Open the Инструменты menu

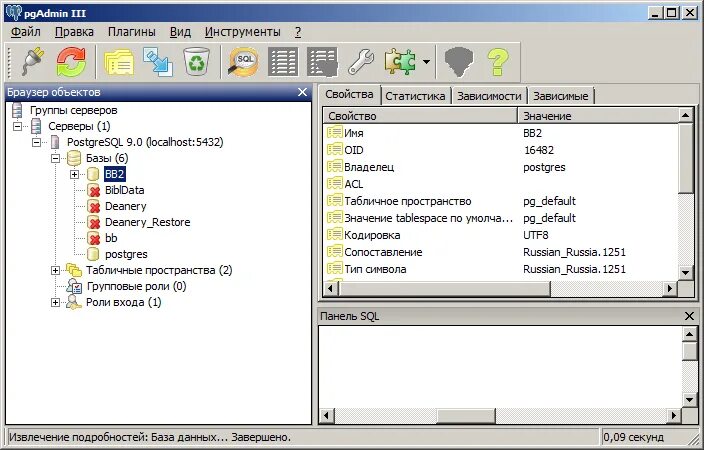[242, 32]
